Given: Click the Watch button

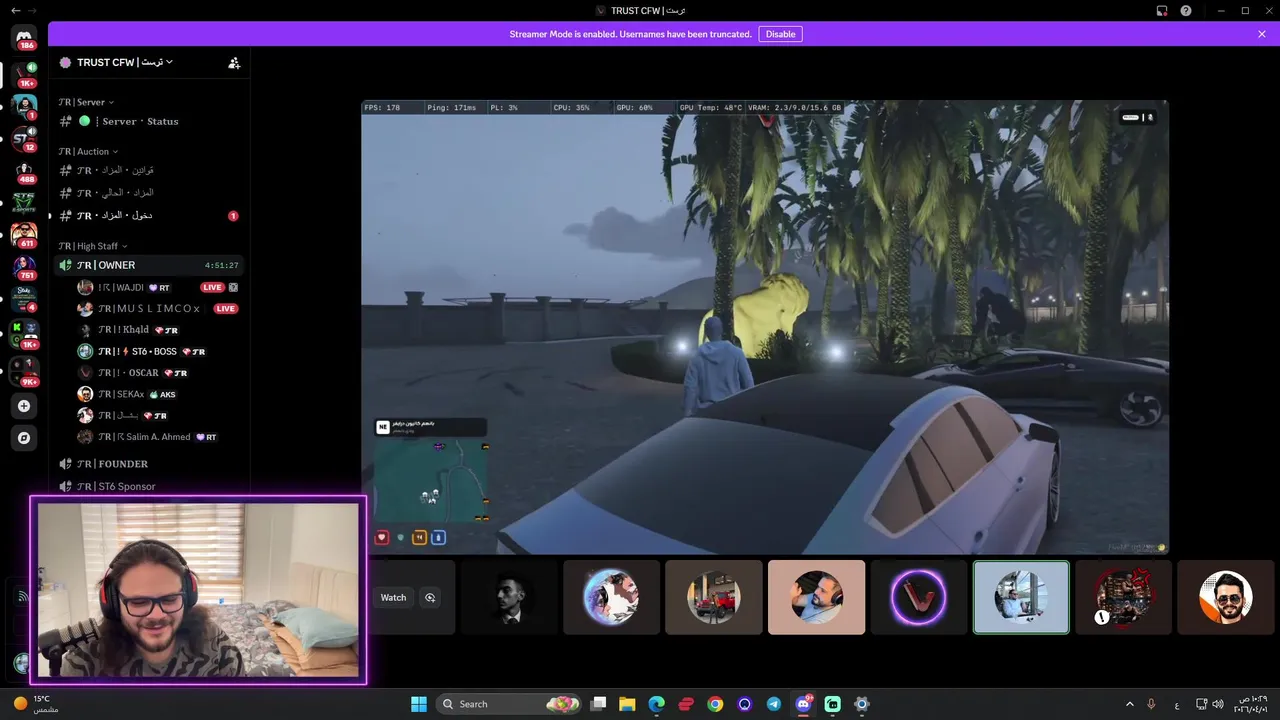Looking at the screenshot, I should click(393, 598).
